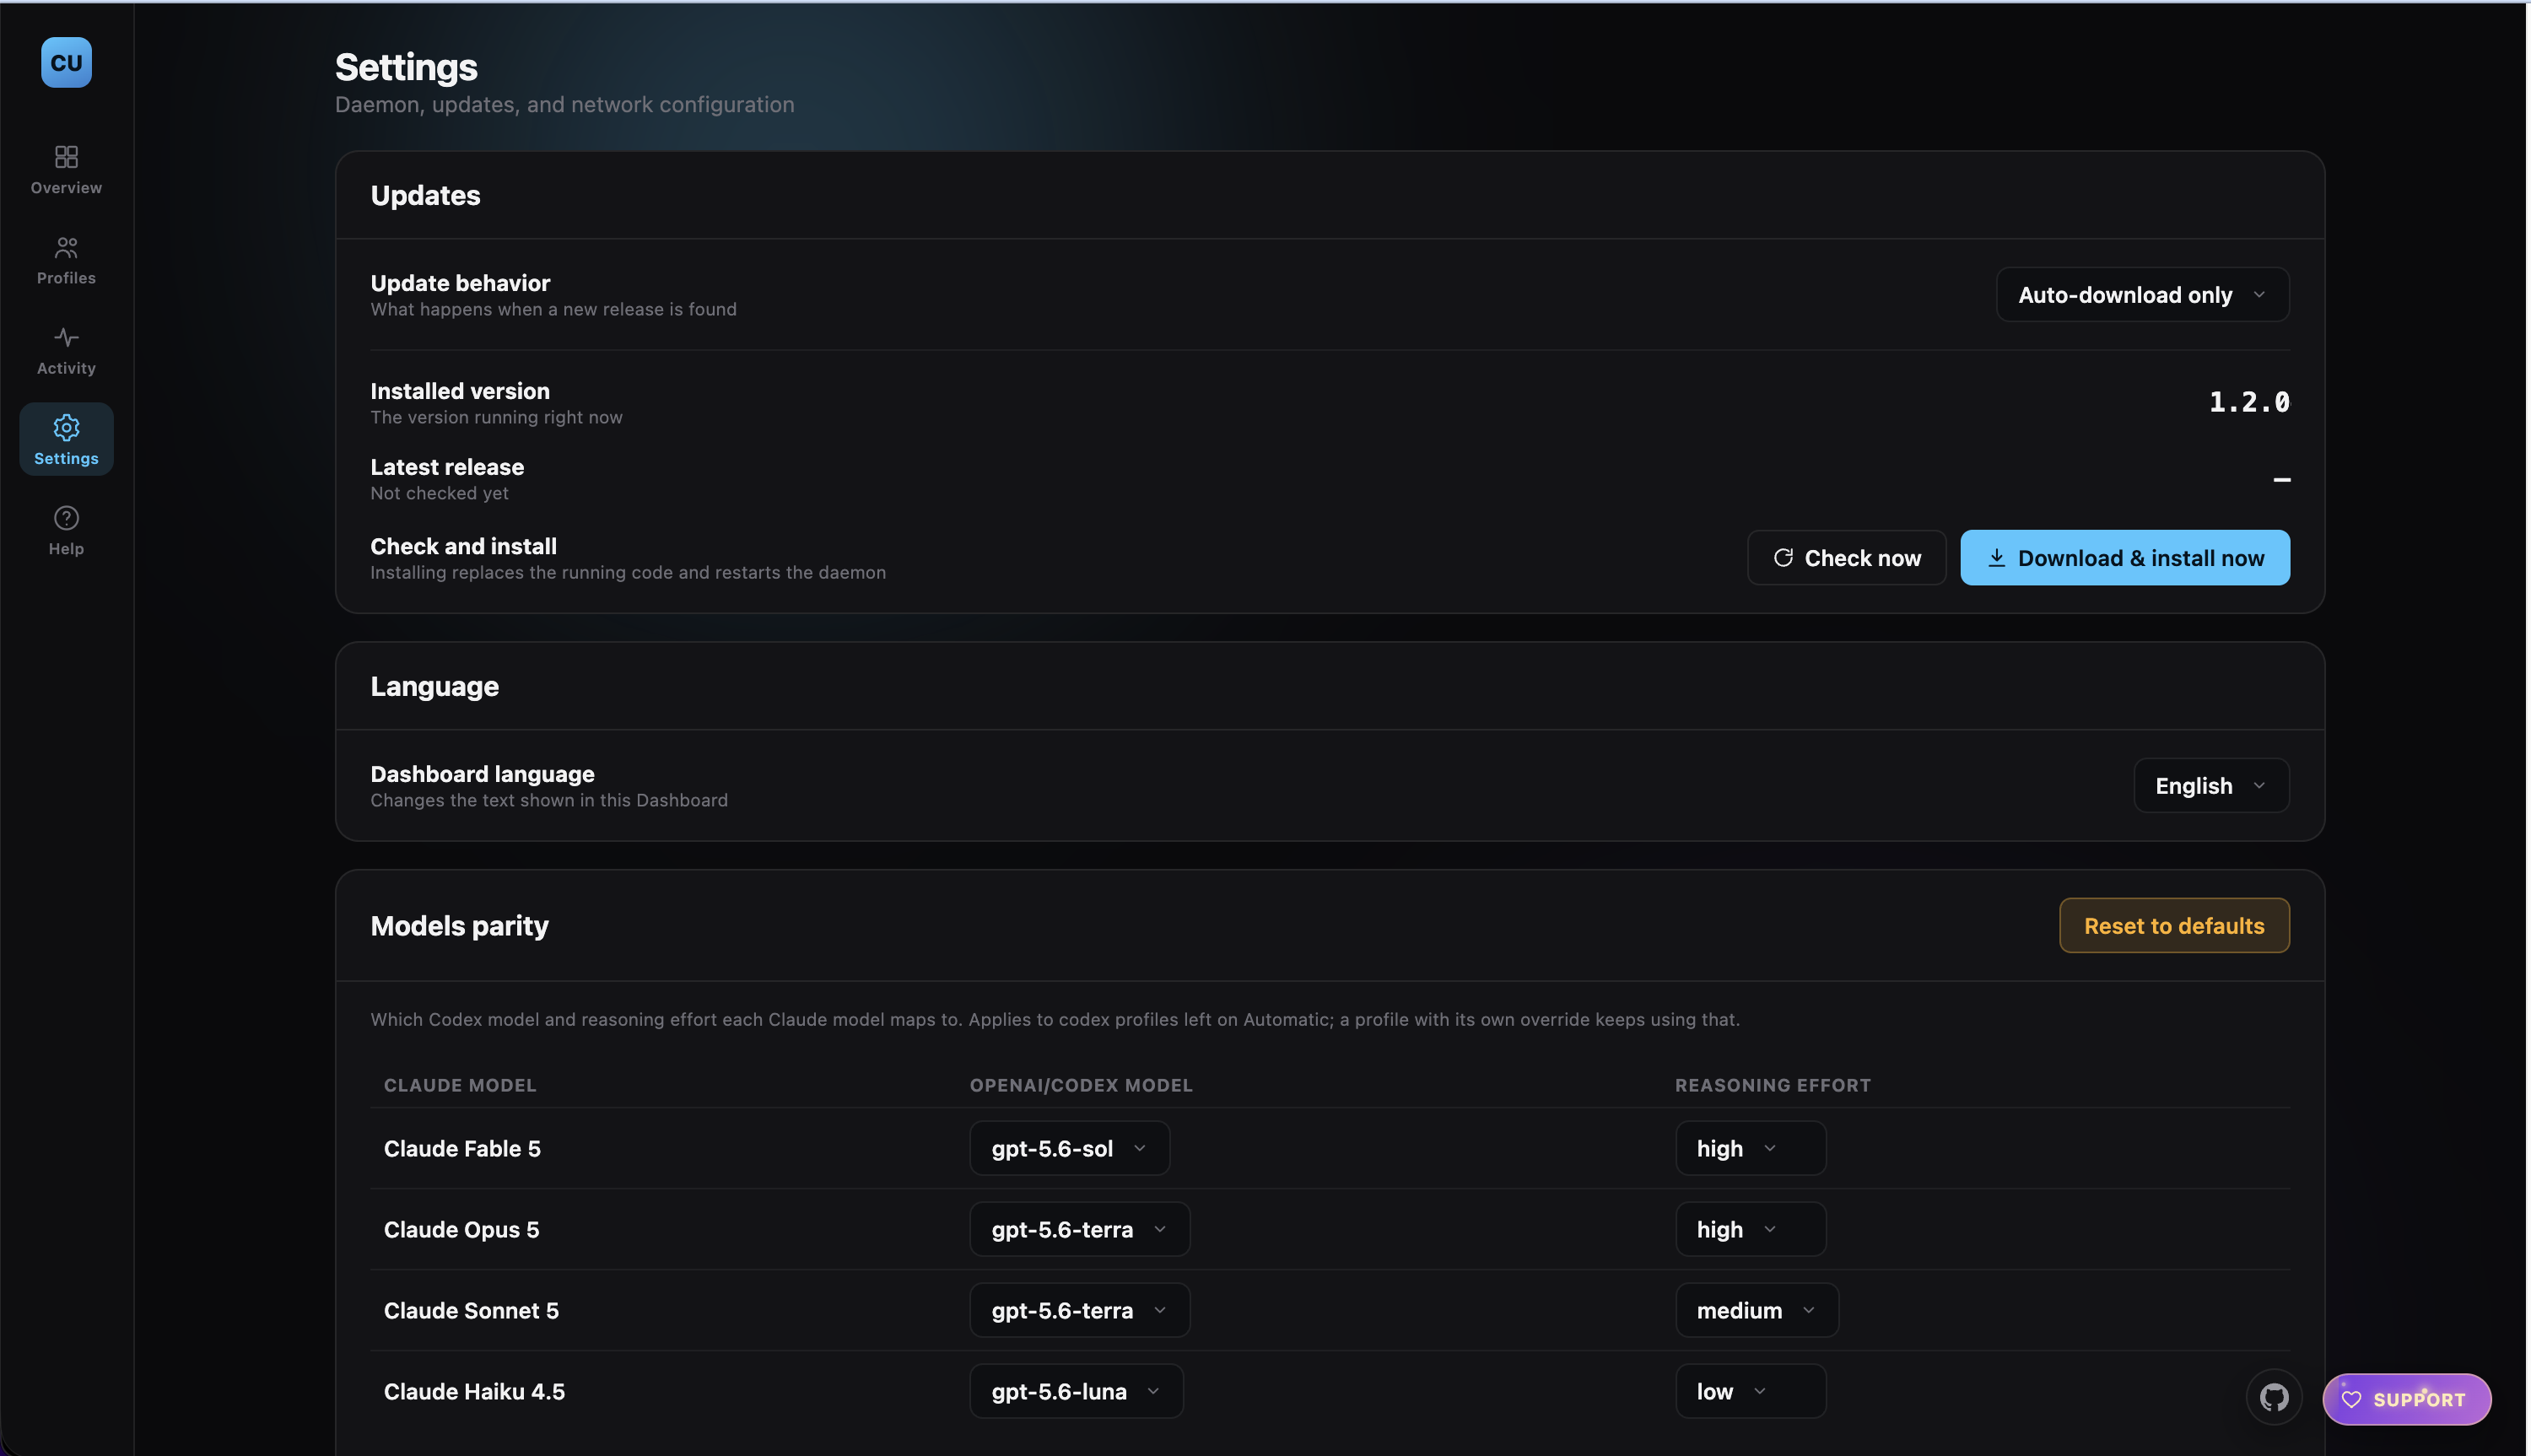The width and height of the screenshot is (2531, 1456).
Task: Click Download & install now
Action: [x=2125, y=557]
